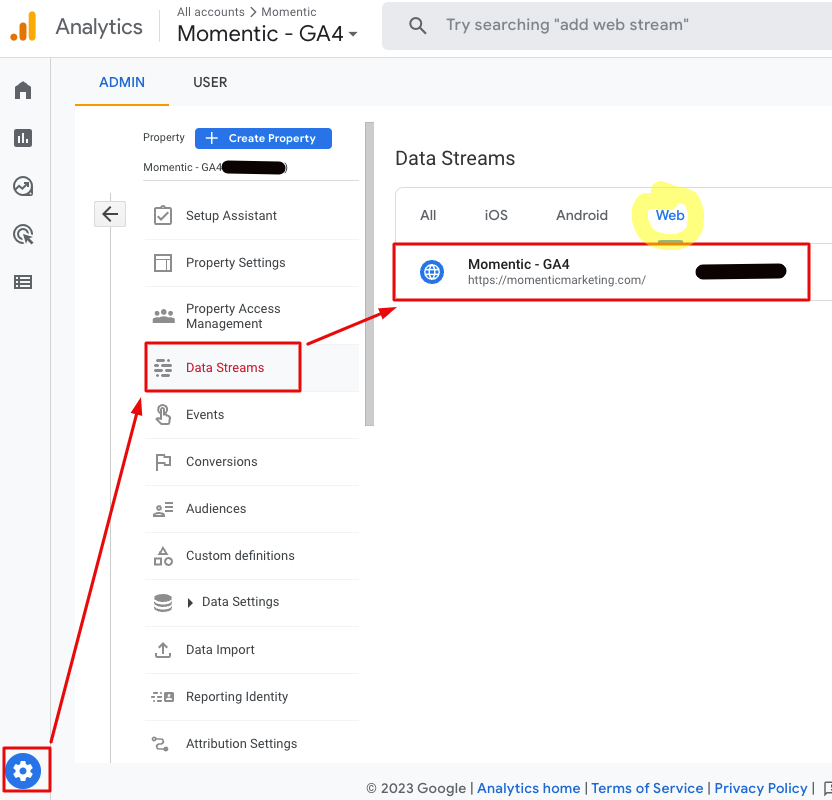
Task: Click the Data Settings database icon
Action: tap(163, 603)
